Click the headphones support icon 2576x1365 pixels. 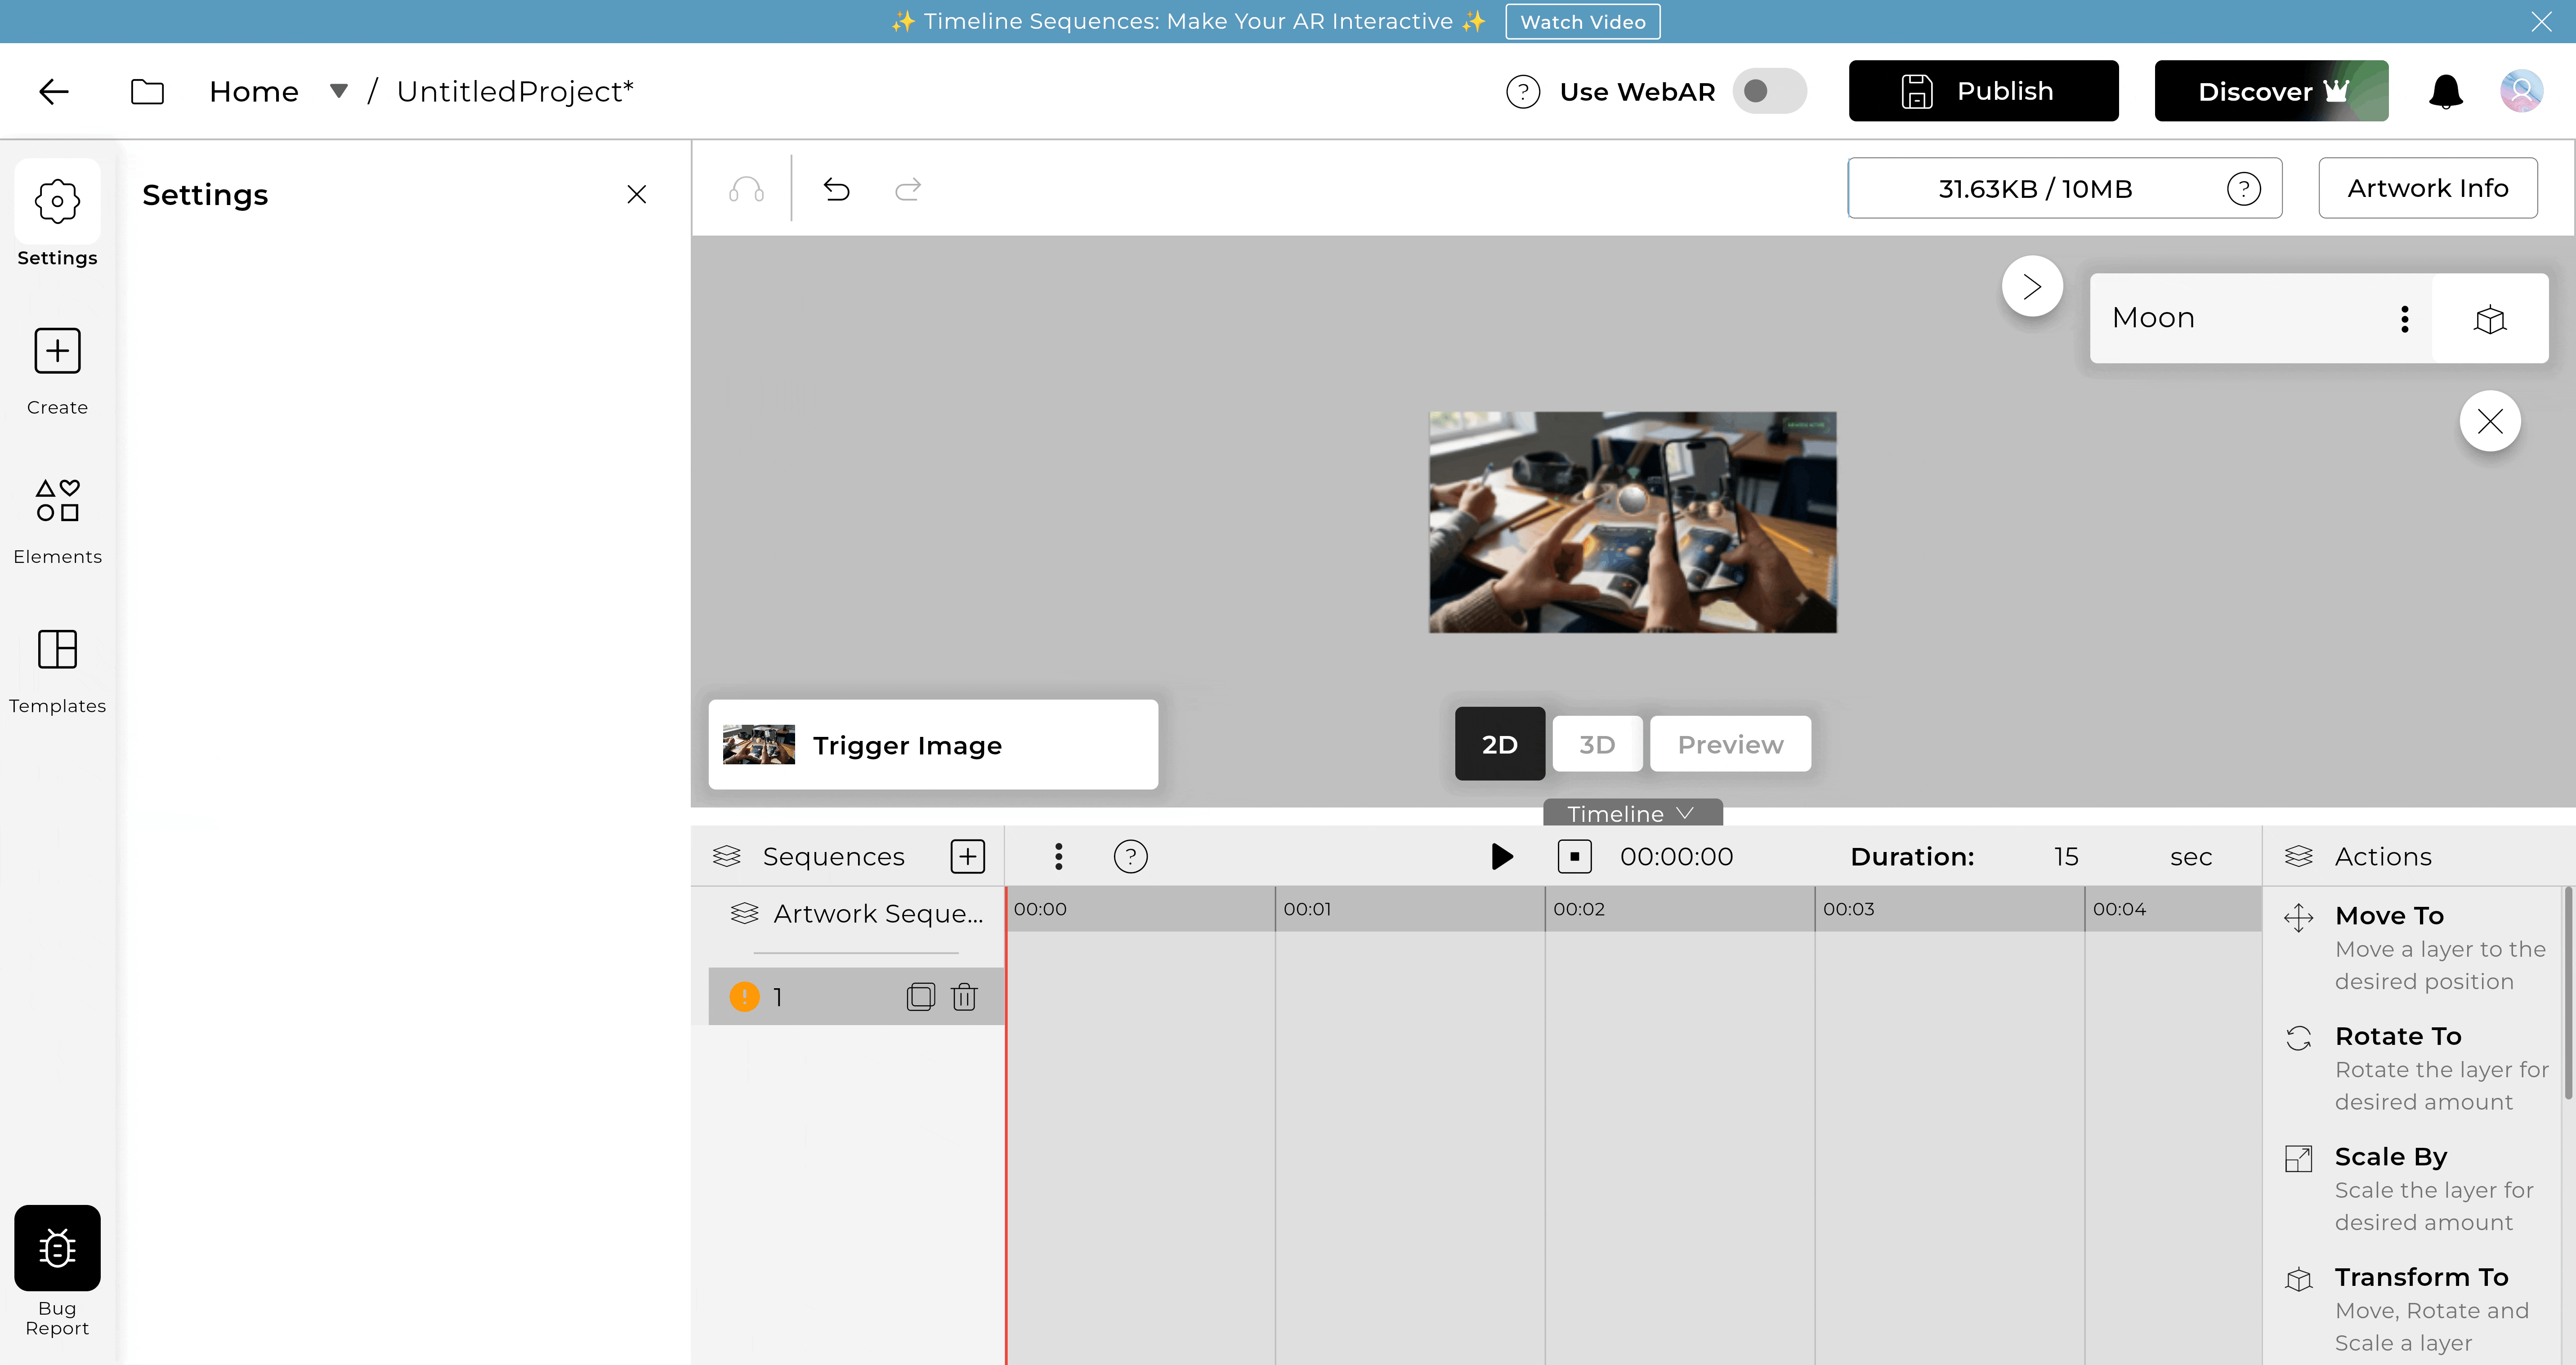click(746, 189)
